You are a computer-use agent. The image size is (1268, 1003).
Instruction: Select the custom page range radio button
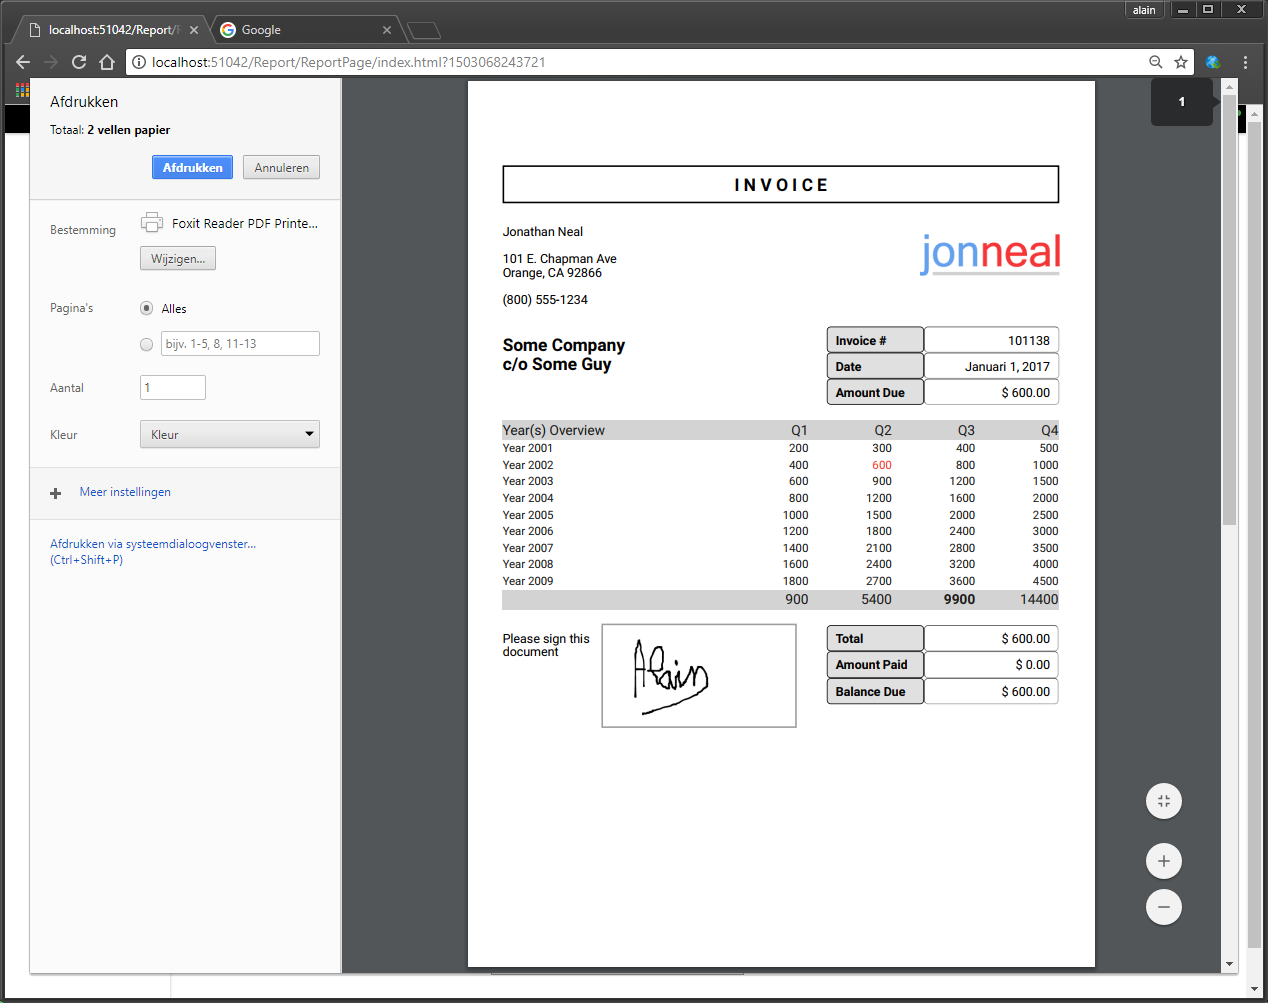pyautogui.click(x=147, y=344)
